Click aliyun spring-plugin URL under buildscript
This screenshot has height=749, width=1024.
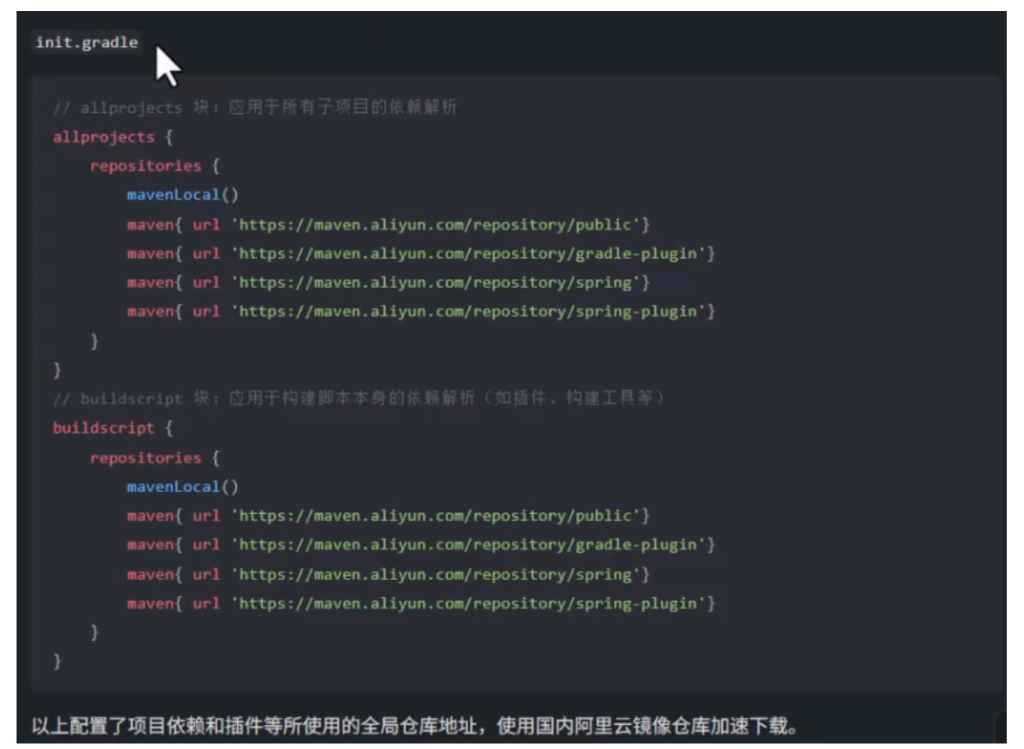[472, 603]
